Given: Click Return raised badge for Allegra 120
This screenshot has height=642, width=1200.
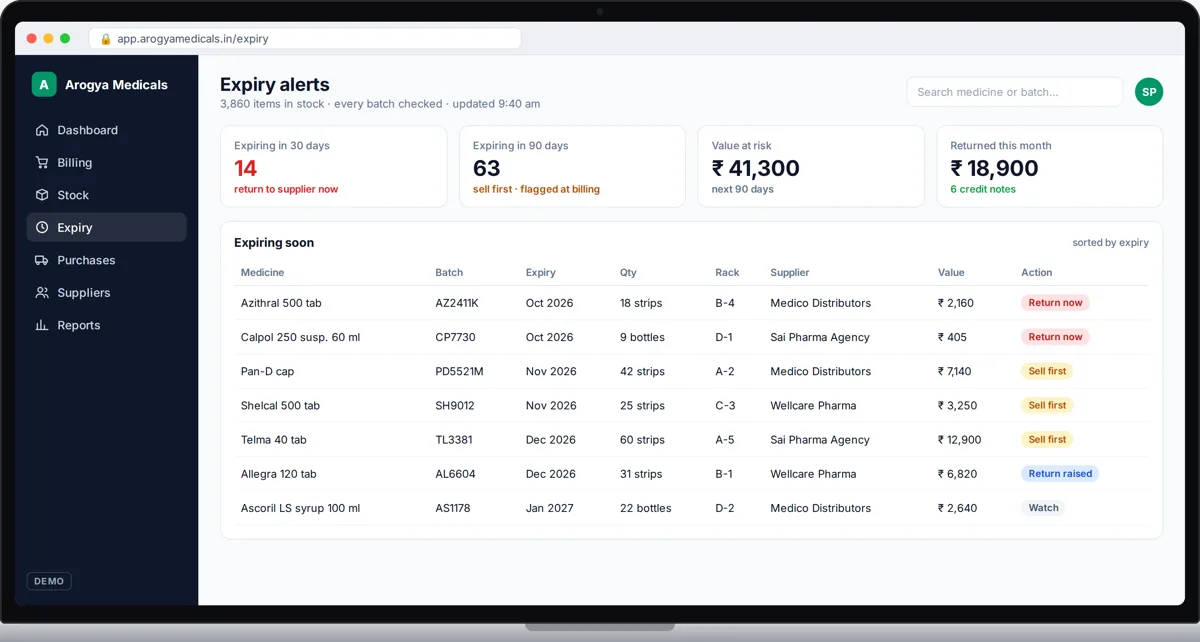Looking at the screenshot, I should (1060, 474).
